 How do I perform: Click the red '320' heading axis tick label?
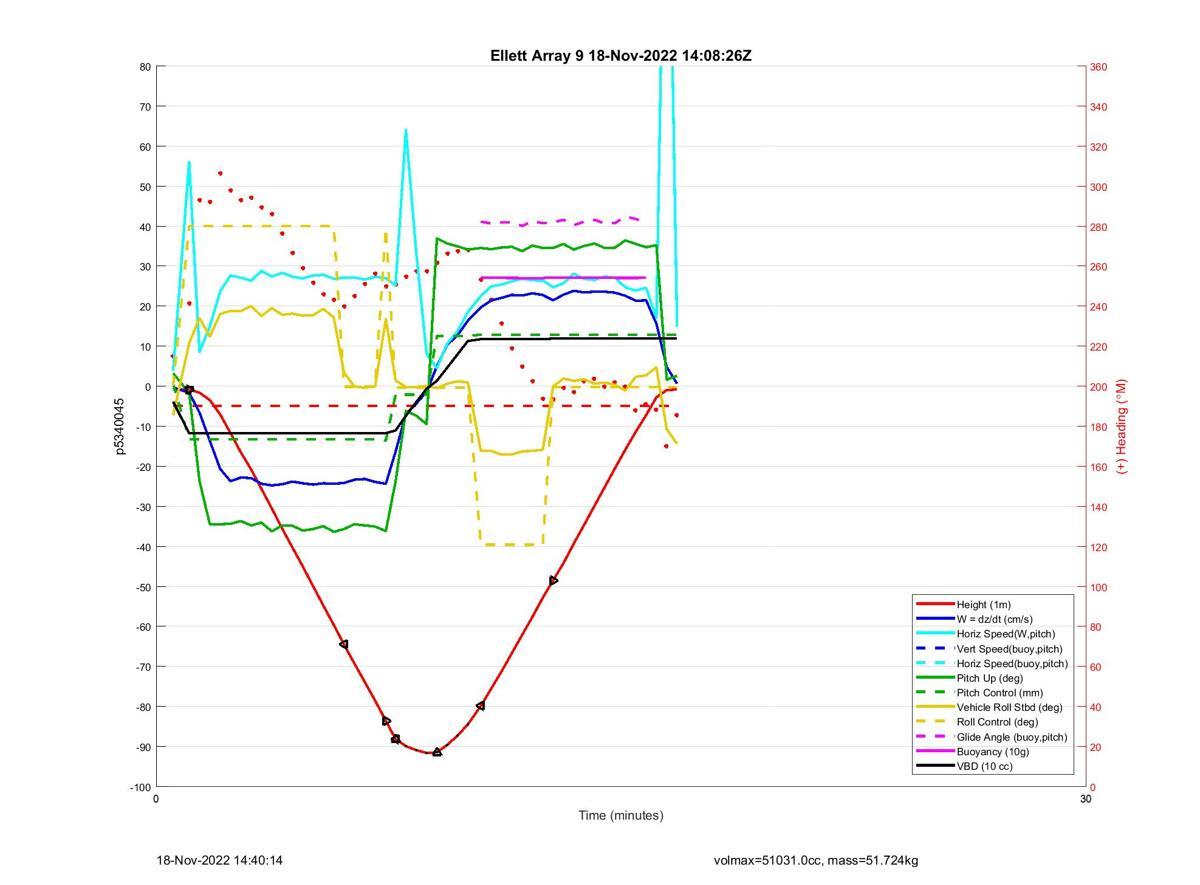1099,147
